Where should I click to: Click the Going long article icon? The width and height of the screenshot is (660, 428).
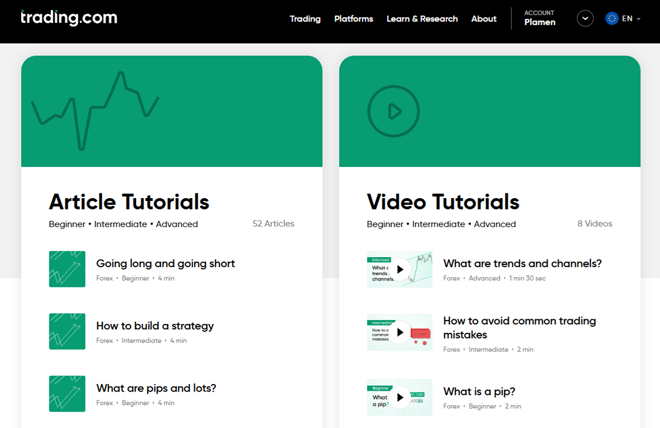click(x=67, y=269)
